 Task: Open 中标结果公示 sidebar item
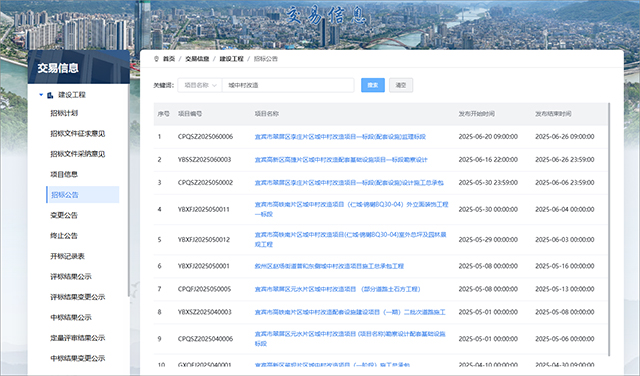coord(71,317)
